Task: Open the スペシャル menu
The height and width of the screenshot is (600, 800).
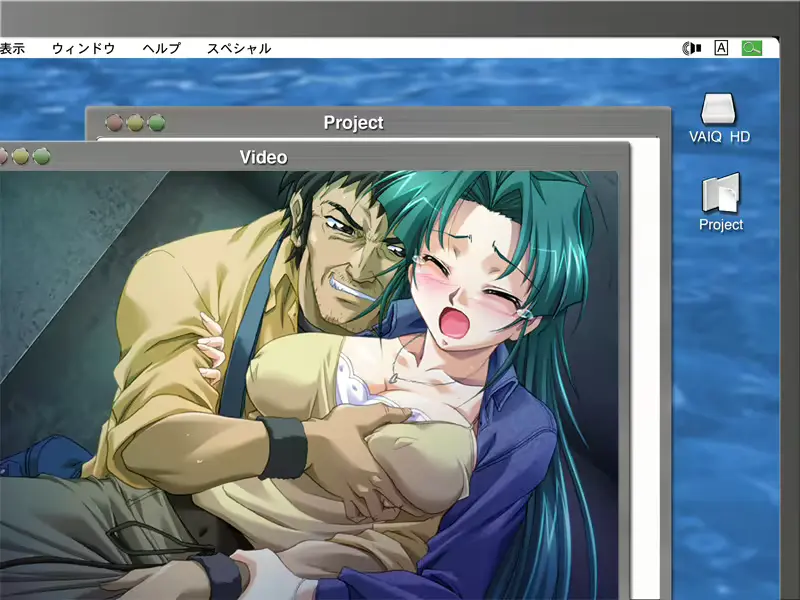Action: tap(239, 48)
